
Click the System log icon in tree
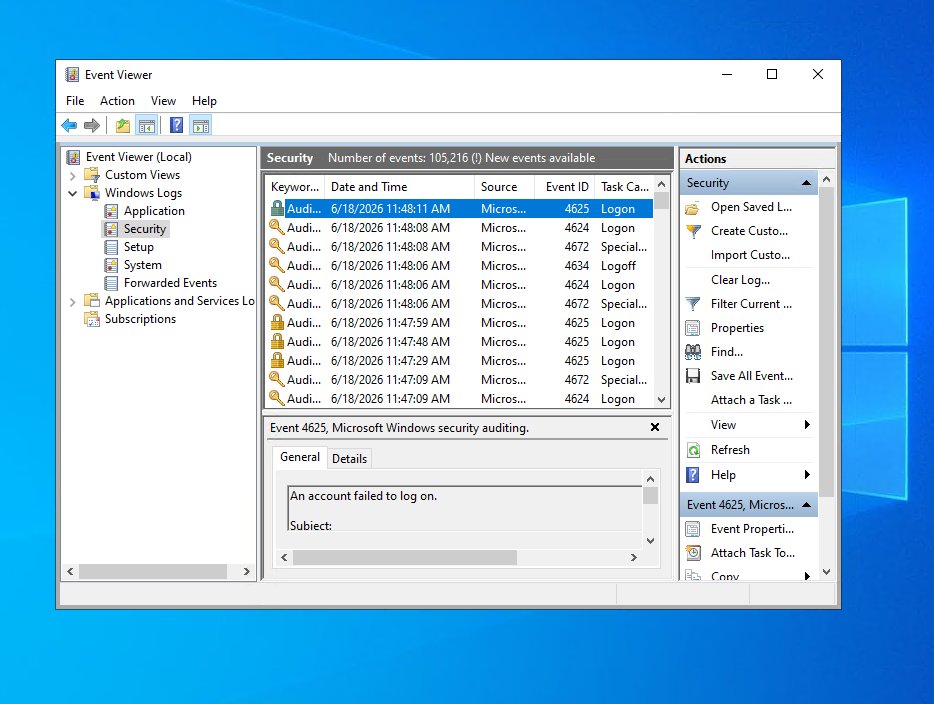pos(111,265)
